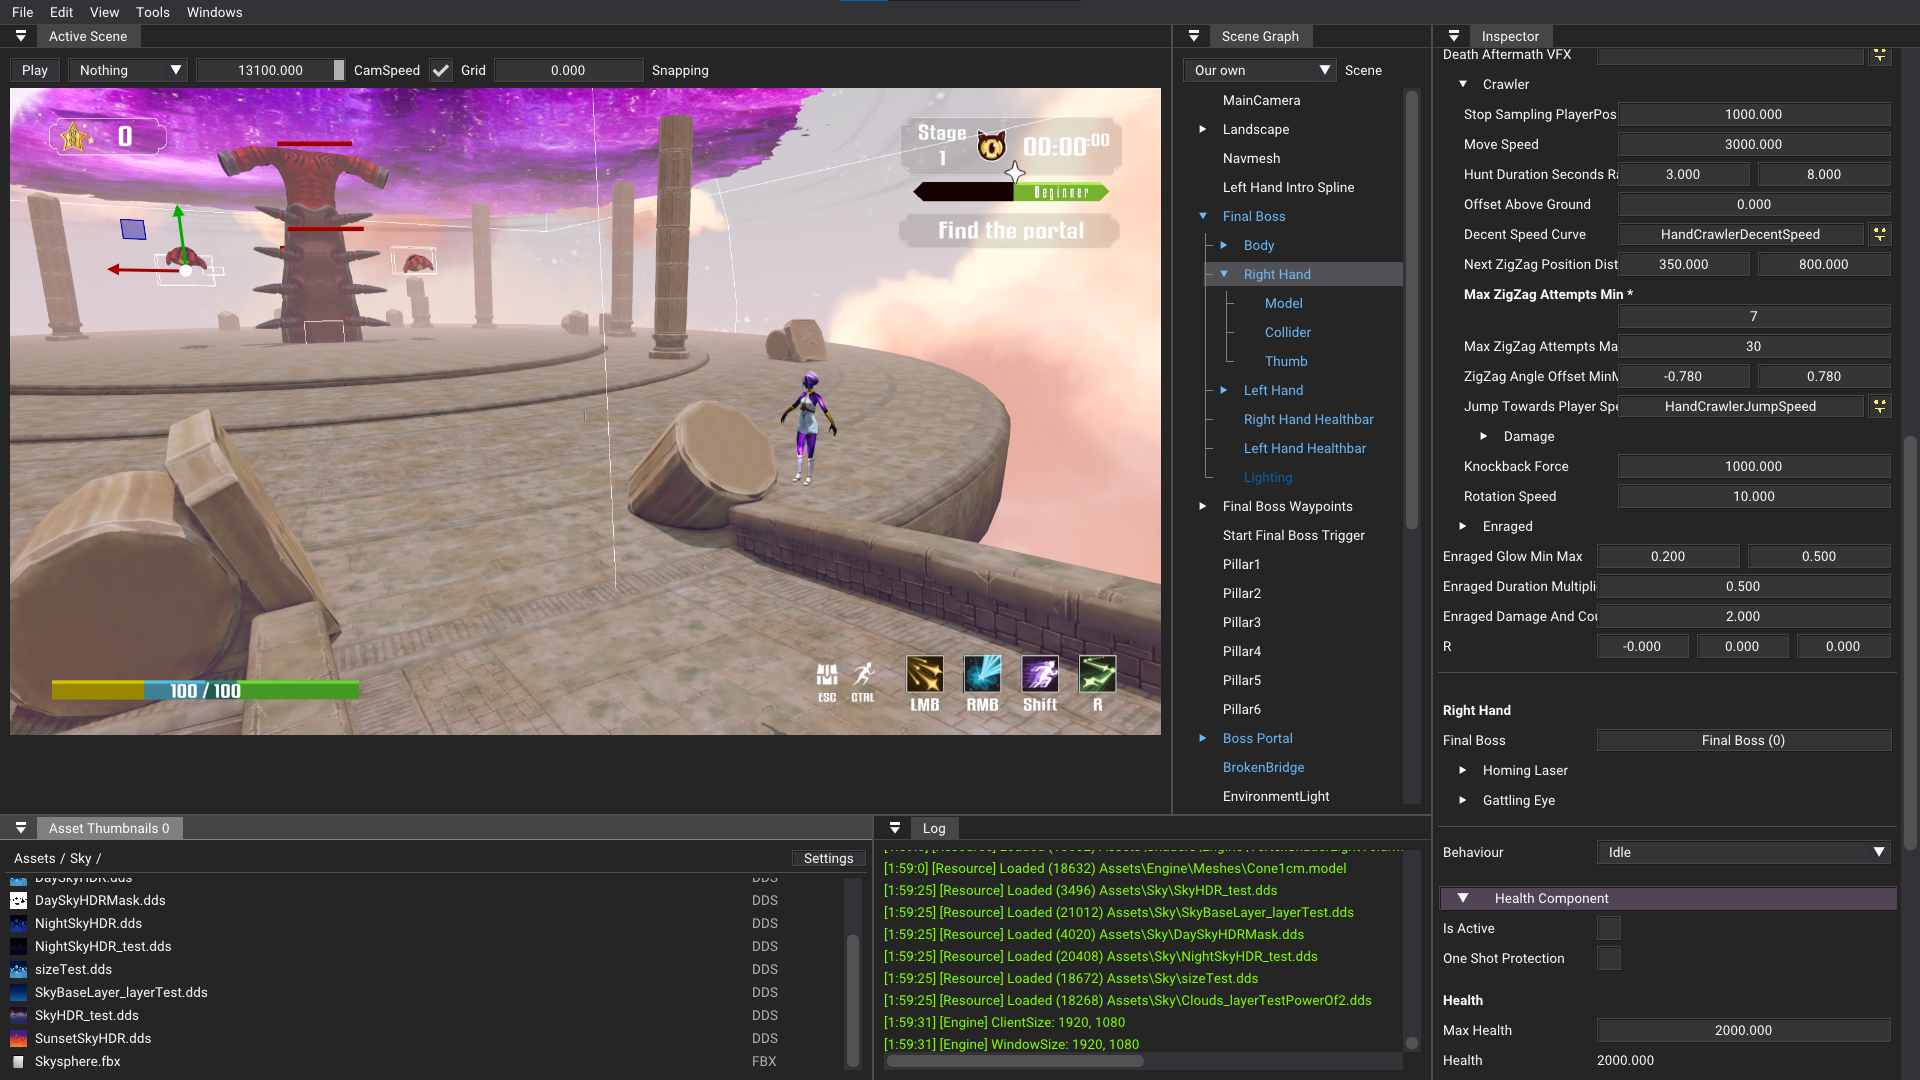Open the Behaviour Idle dropdown
This screenshot has width=1920, height=1080.
1743,852
